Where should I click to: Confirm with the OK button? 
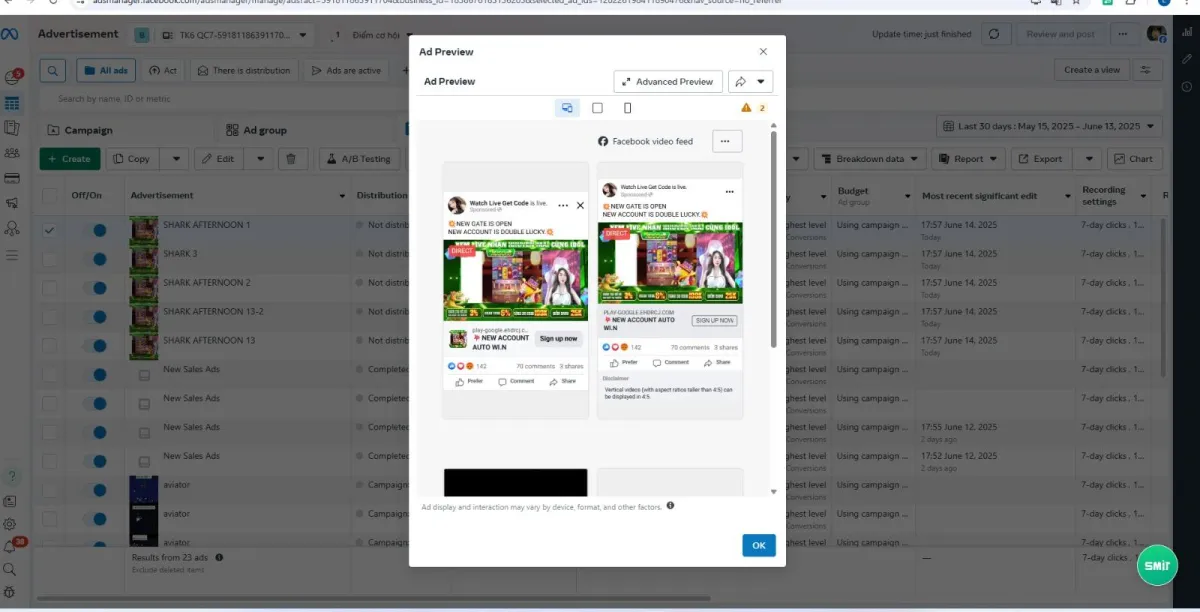(758, 545)
